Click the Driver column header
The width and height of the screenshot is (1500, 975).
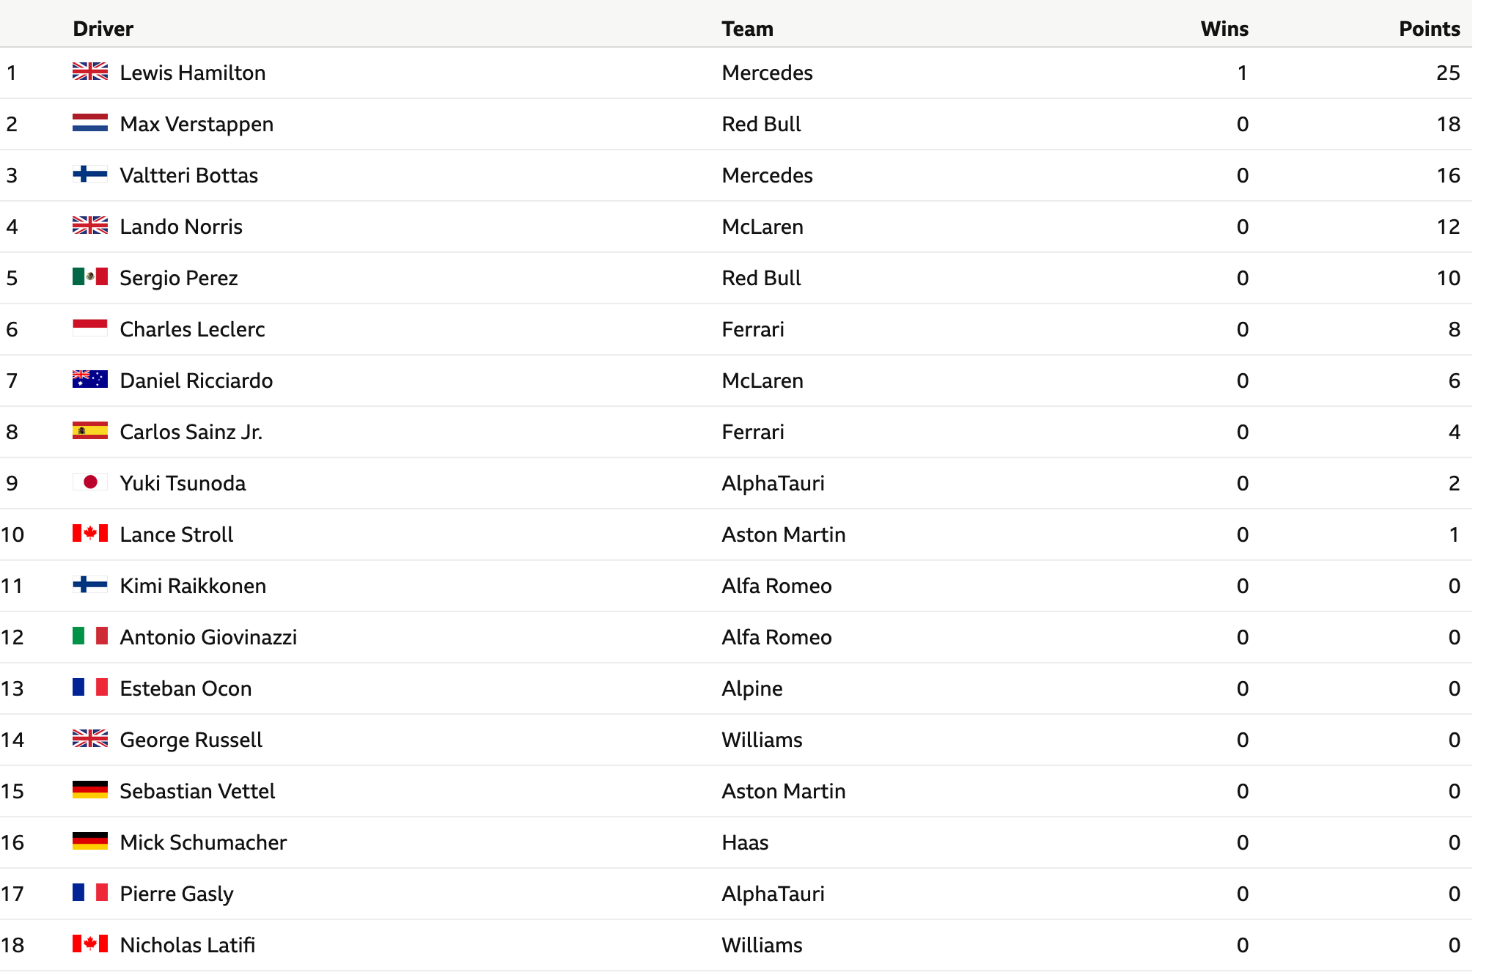[x=103, y=29]
